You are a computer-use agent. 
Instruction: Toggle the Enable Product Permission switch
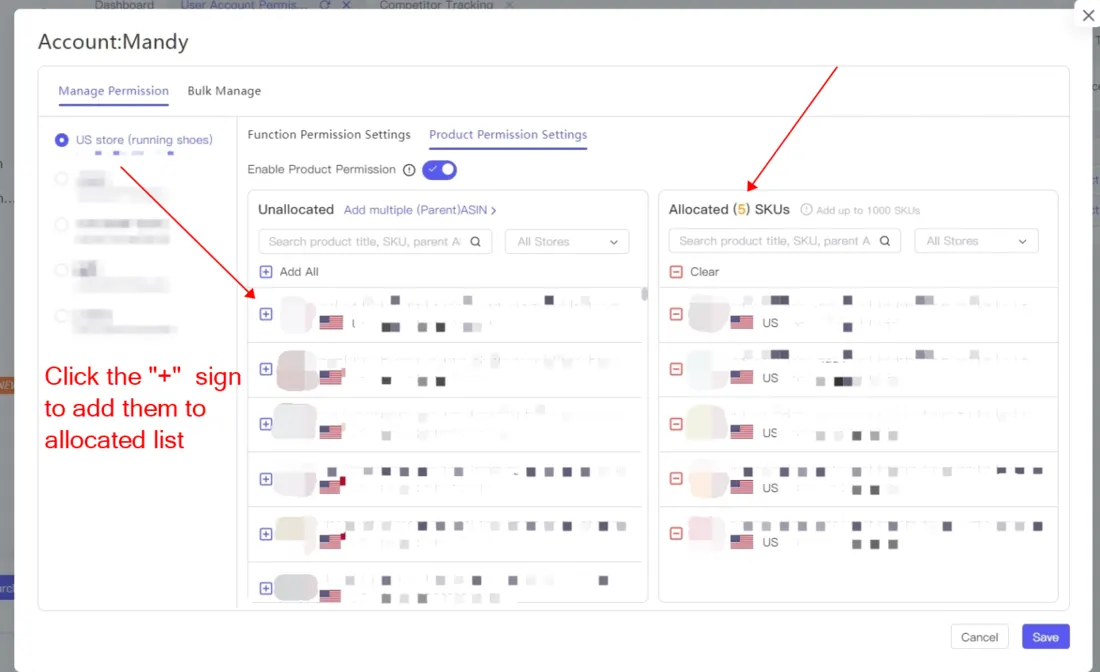pyautogui.click(x=440, y=170)
